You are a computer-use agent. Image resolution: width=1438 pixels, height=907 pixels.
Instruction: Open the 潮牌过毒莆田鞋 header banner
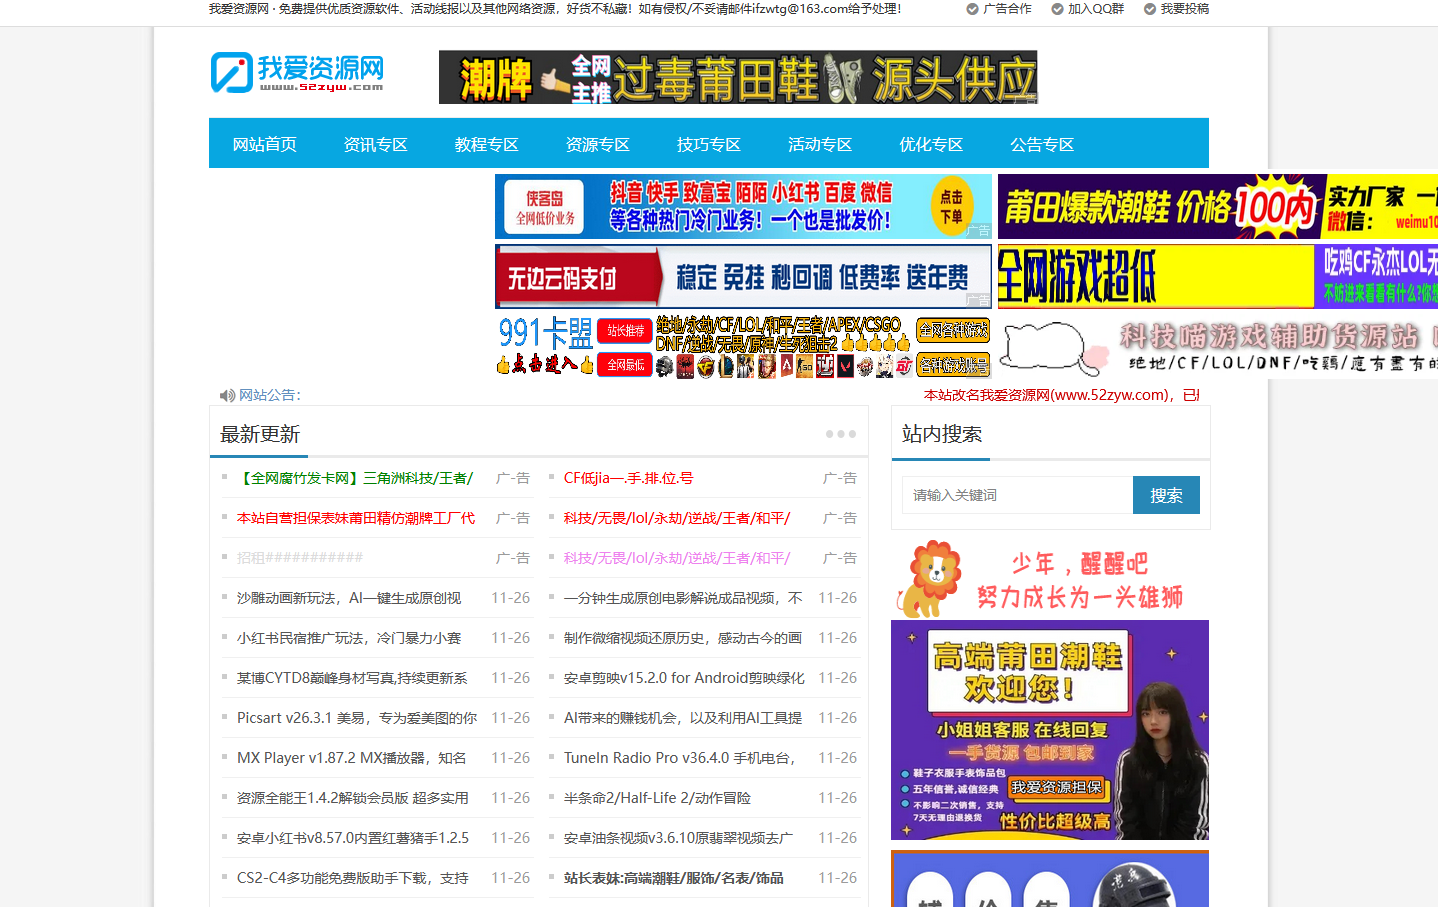738,77
